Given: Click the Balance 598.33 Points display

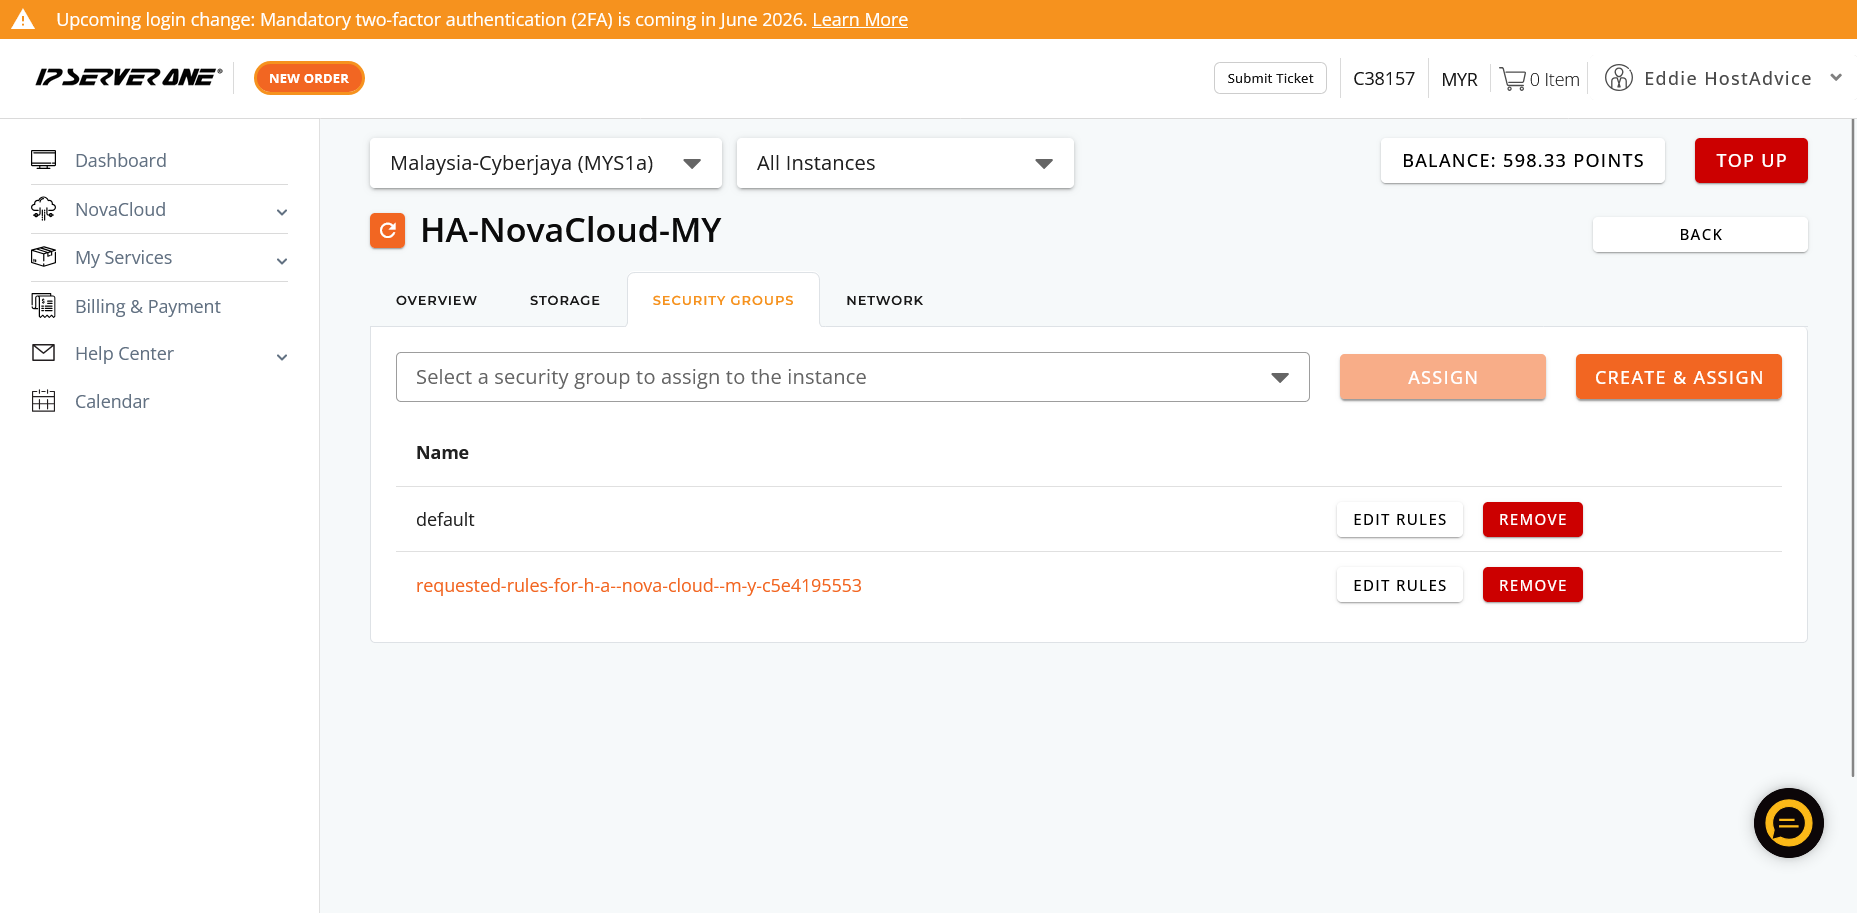Looking at the screenshot, I should [x=1523, y=160].
